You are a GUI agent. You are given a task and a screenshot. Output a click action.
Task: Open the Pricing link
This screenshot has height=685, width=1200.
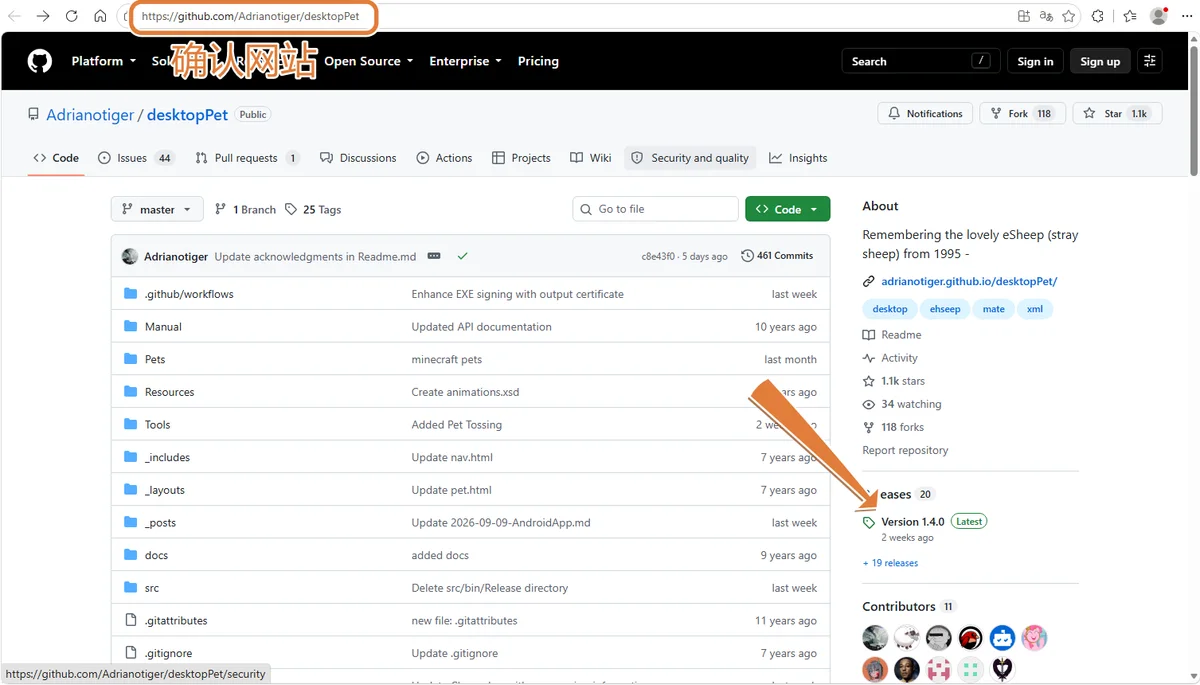pos(538,61)
